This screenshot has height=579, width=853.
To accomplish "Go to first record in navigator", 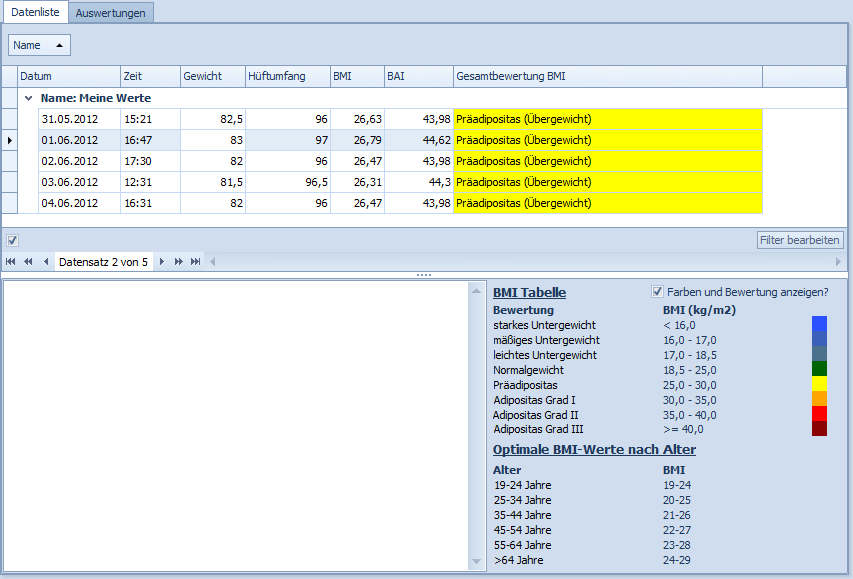I will tap(10, 262).
